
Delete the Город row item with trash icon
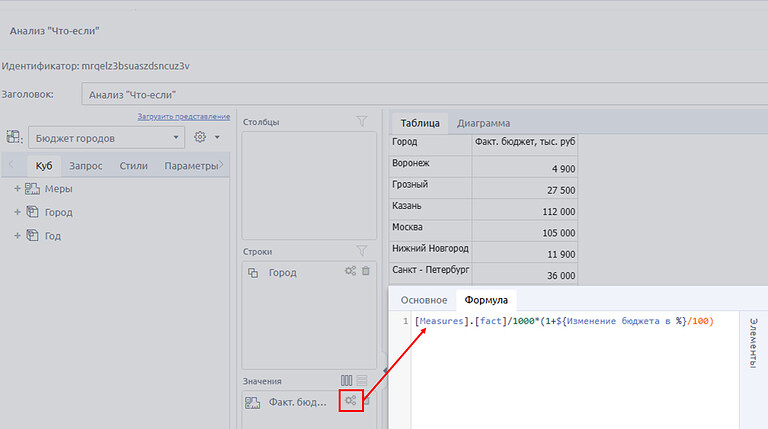pos(366,271)
